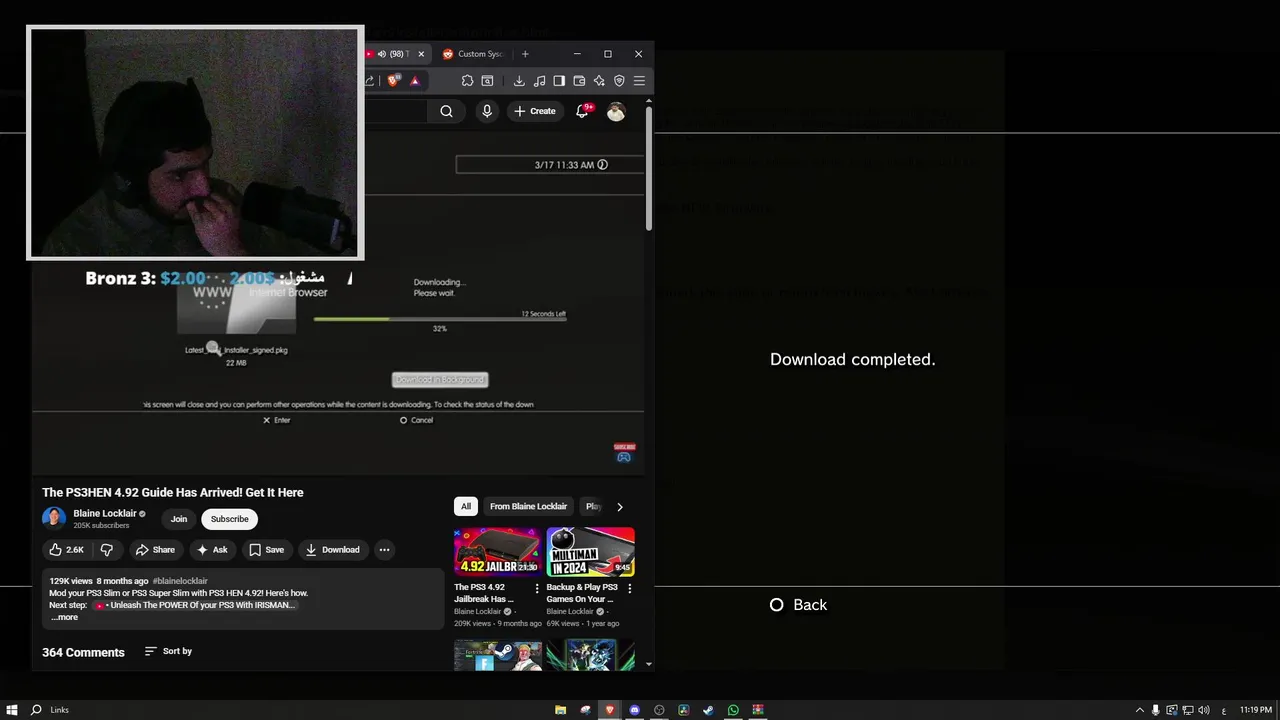Screen dimensions: 1280x720
Task: Open YouTube notifications bell
Action: 582,111
